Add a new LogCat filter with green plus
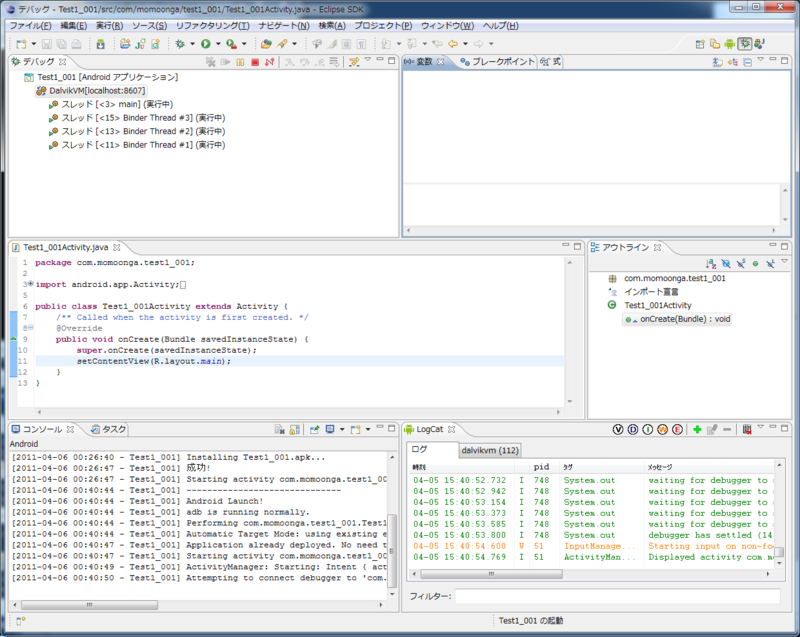The height and width of the screenshot is (637, 800). 696,429
